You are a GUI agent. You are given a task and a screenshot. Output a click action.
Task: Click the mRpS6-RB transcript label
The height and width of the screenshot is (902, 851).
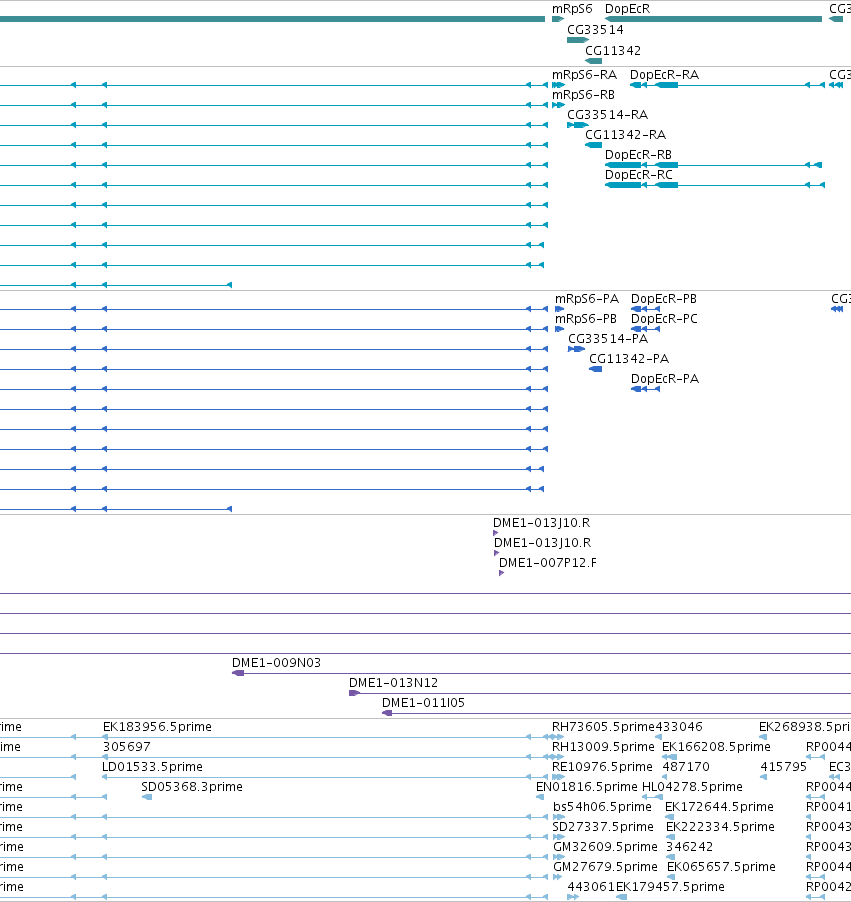[x=583, y=94]
